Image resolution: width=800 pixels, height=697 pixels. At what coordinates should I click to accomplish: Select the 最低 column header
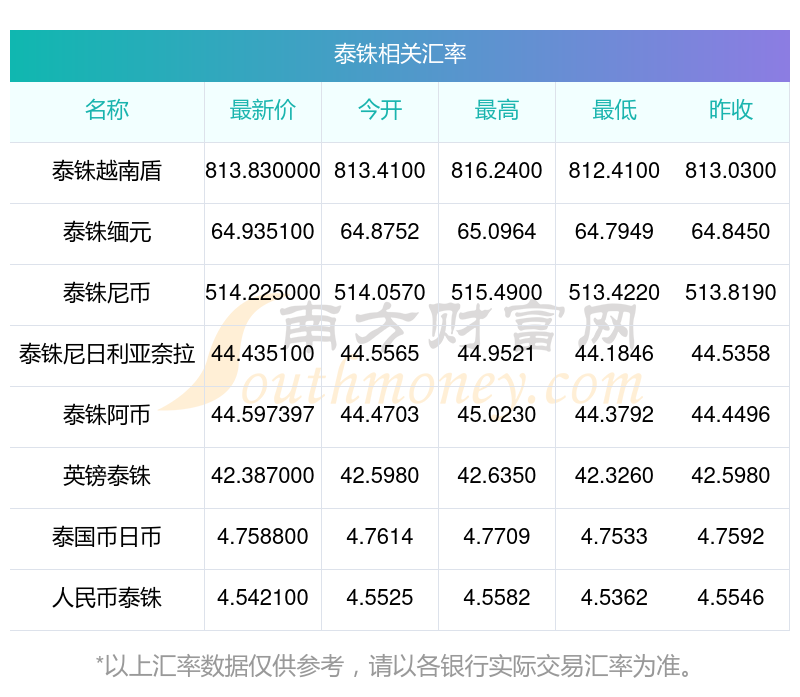[x=614, y=111]
